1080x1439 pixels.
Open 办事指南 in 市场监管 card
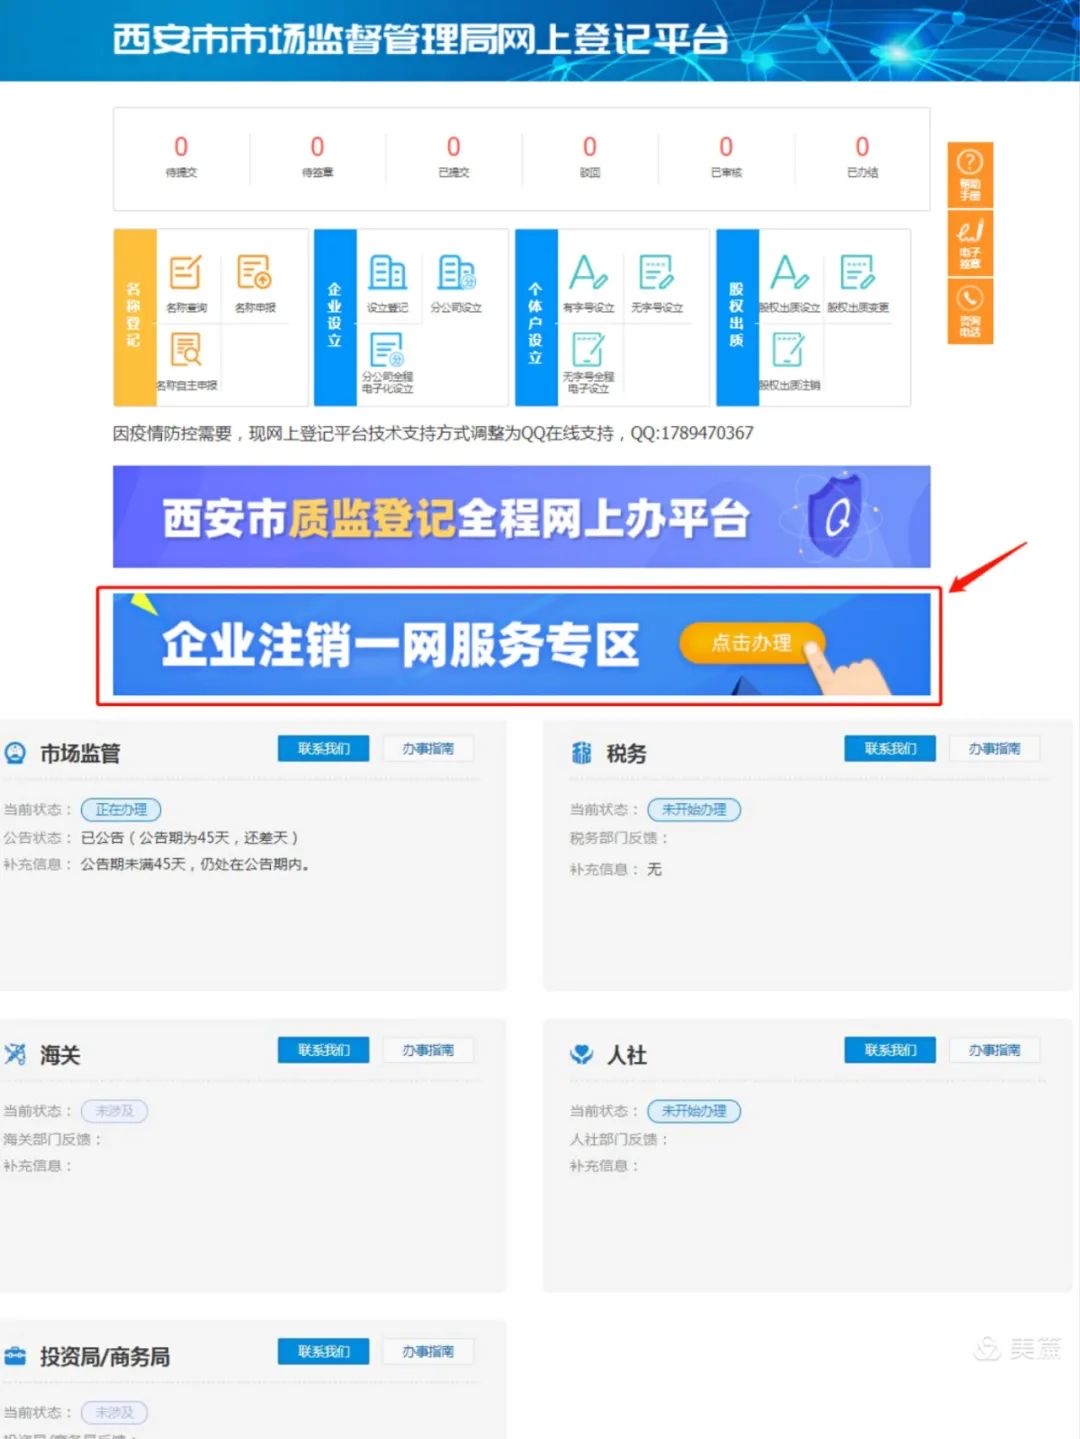pyautogui.click(x=428, y=748)
